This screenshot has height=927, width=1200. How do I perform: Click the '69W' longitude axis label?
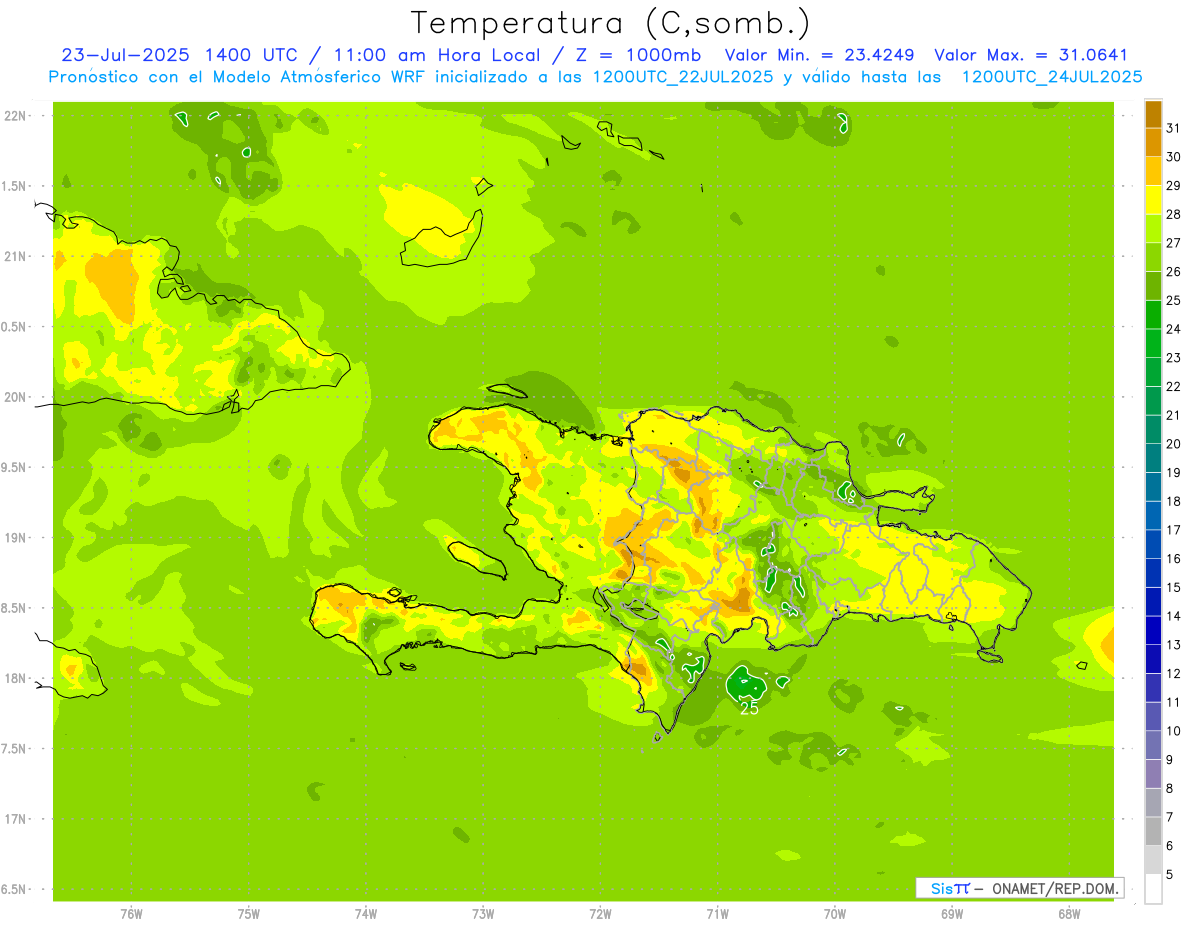point(952,914)
